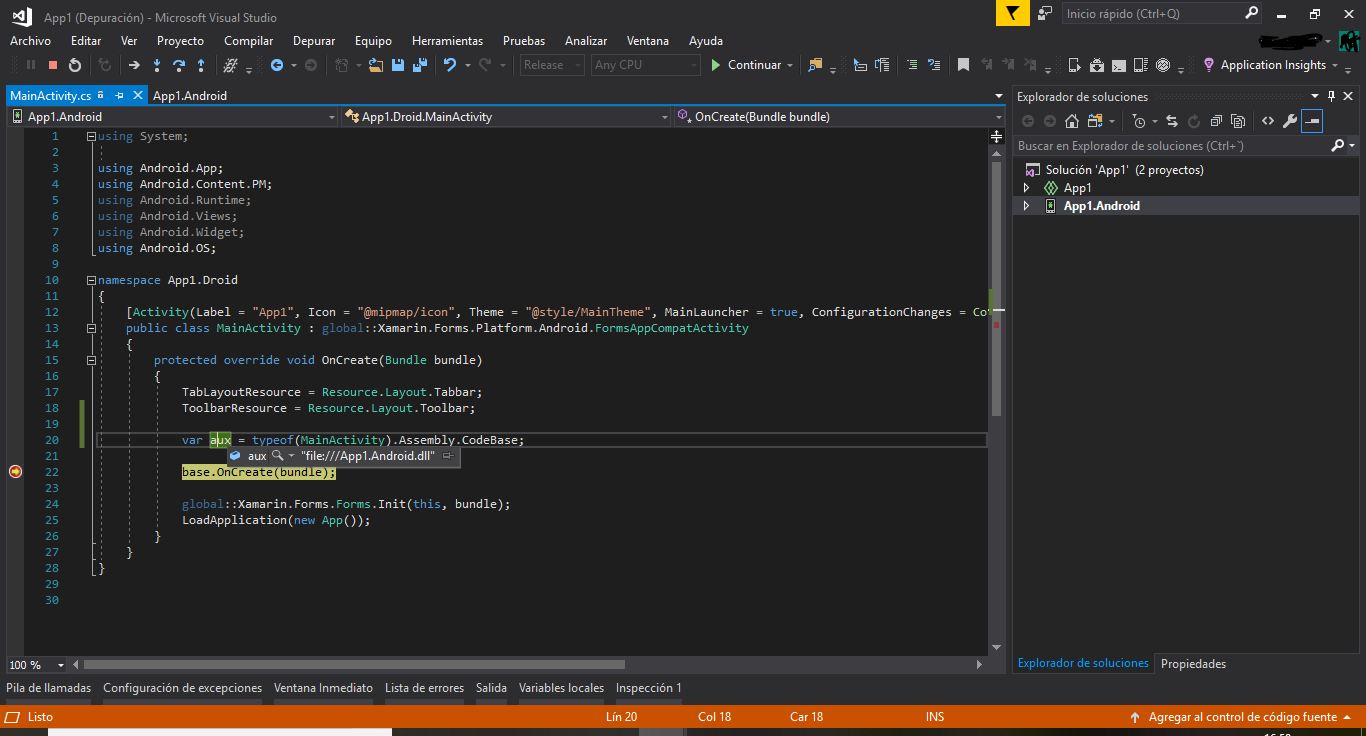Open the Any CPU platform dropdown
This screenshot has height=736, width=1366.
coord(646,65)
